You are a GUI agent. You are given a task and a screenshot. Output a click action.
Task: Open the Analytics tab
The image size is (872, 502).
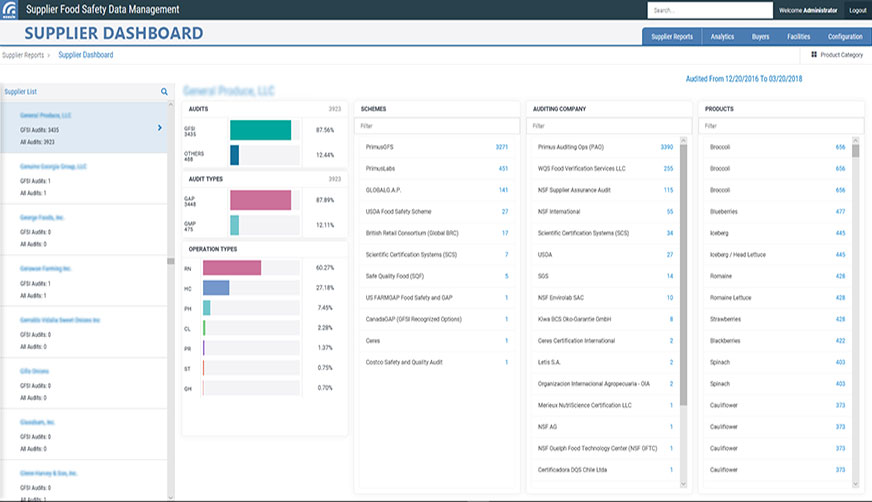(x=722, y=36)
